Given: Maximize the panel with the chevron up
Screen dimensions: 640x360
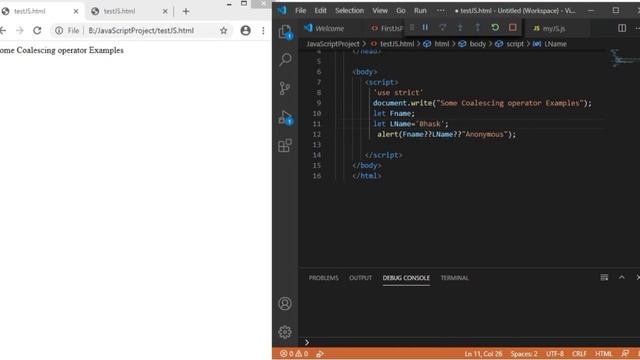Looking at the screenshot, I should 622,278.
